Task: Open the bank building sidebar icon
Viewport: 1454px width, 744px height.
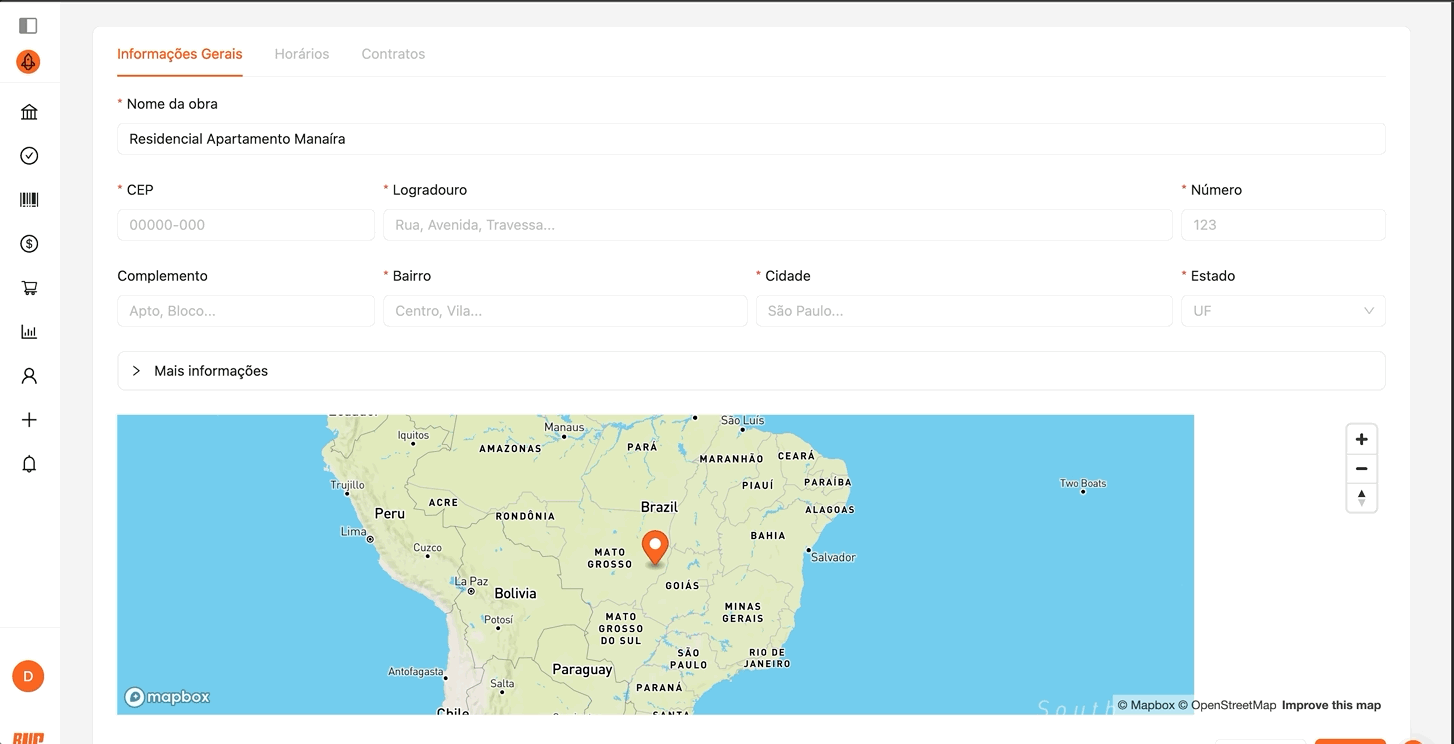Action: 29,112
